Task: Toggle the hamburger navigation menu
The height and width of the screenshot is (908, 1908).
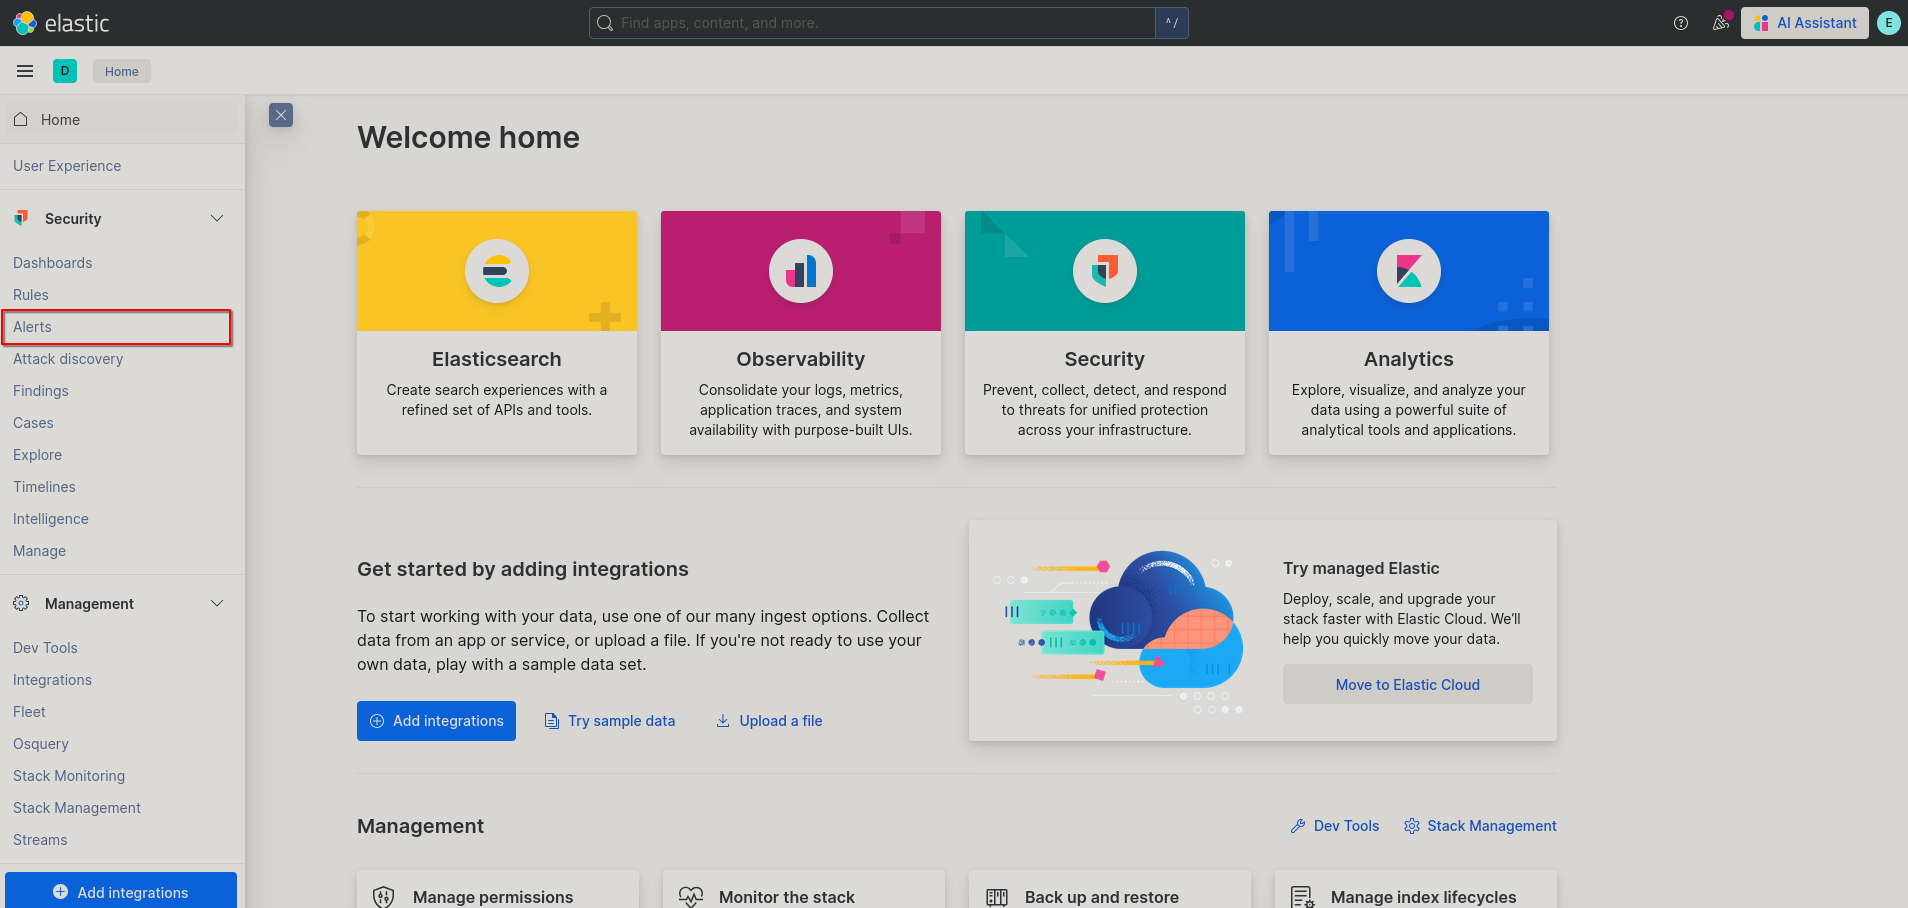Action: tap(25, 71)
